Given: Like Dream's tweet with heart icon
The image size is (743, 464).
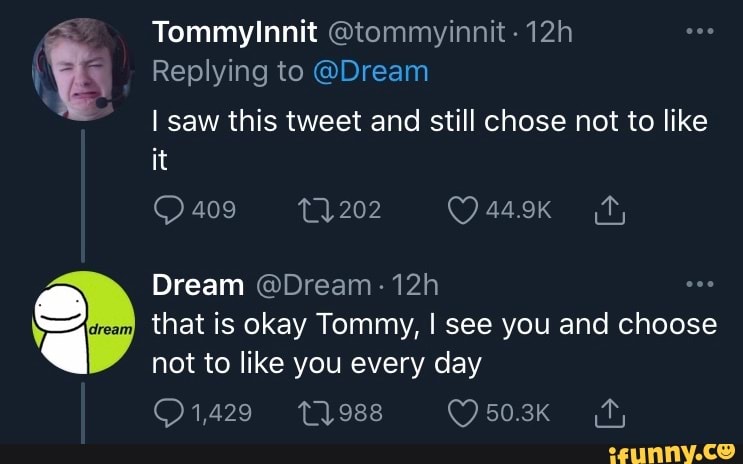Looking at the screenshot, I should [465, 412].
